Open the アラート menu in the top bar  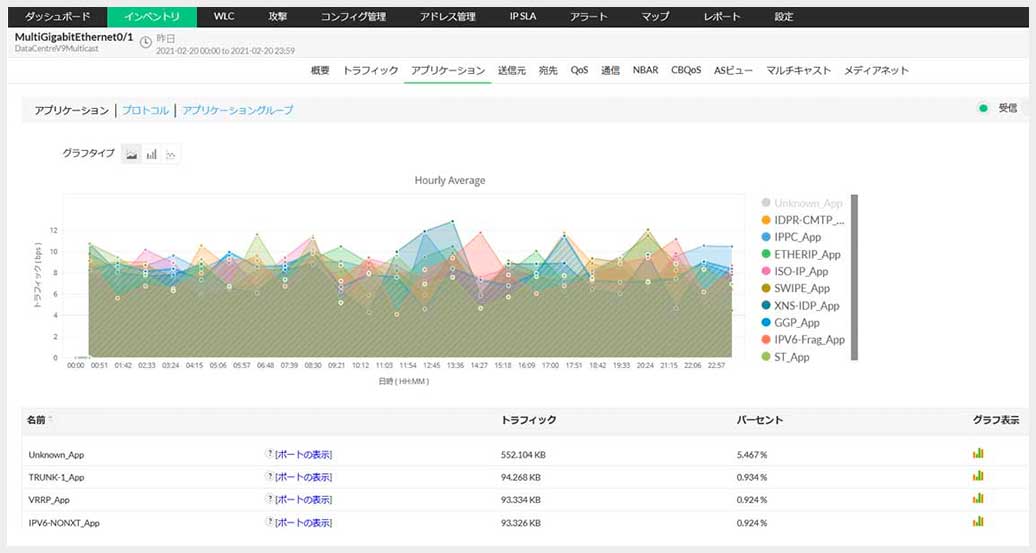pyautogui.click(x=589, y=17)
